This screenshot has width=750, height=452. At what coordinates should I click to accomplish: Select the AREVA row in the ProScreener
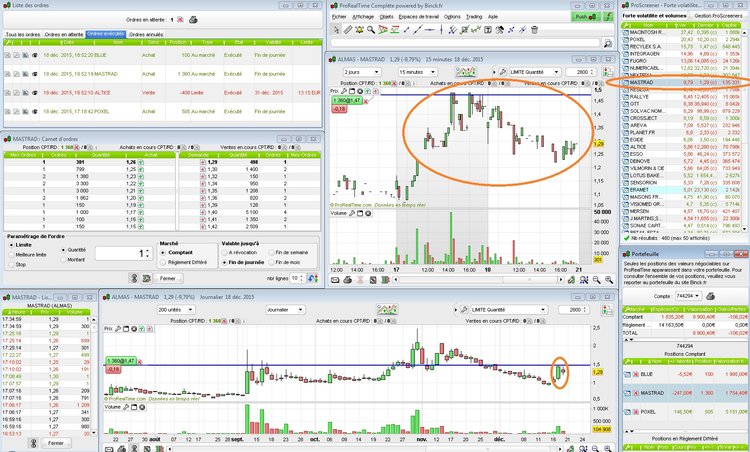pos(681,125)
